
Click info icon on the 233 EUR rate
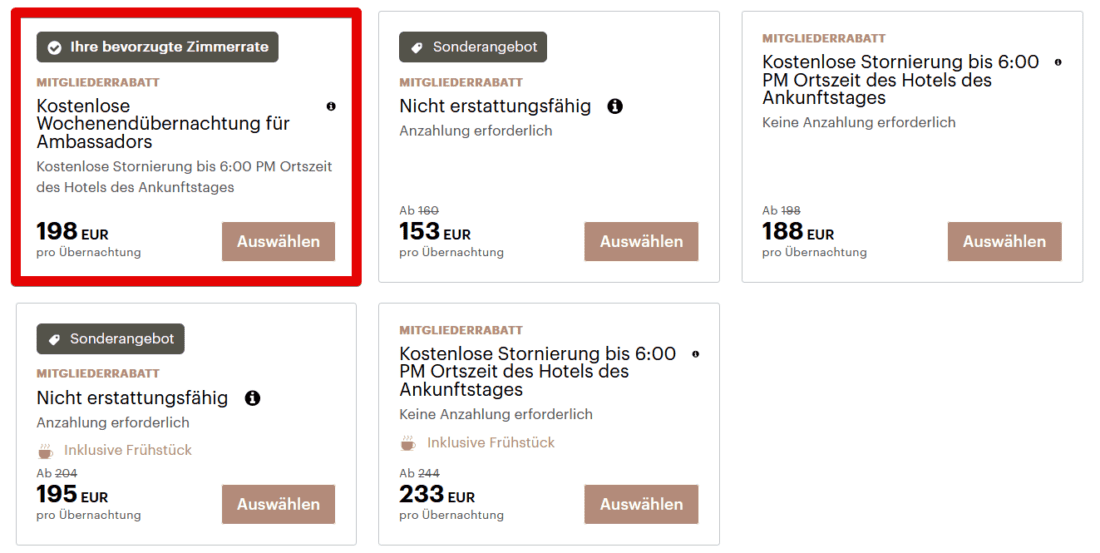pos(695,354)
